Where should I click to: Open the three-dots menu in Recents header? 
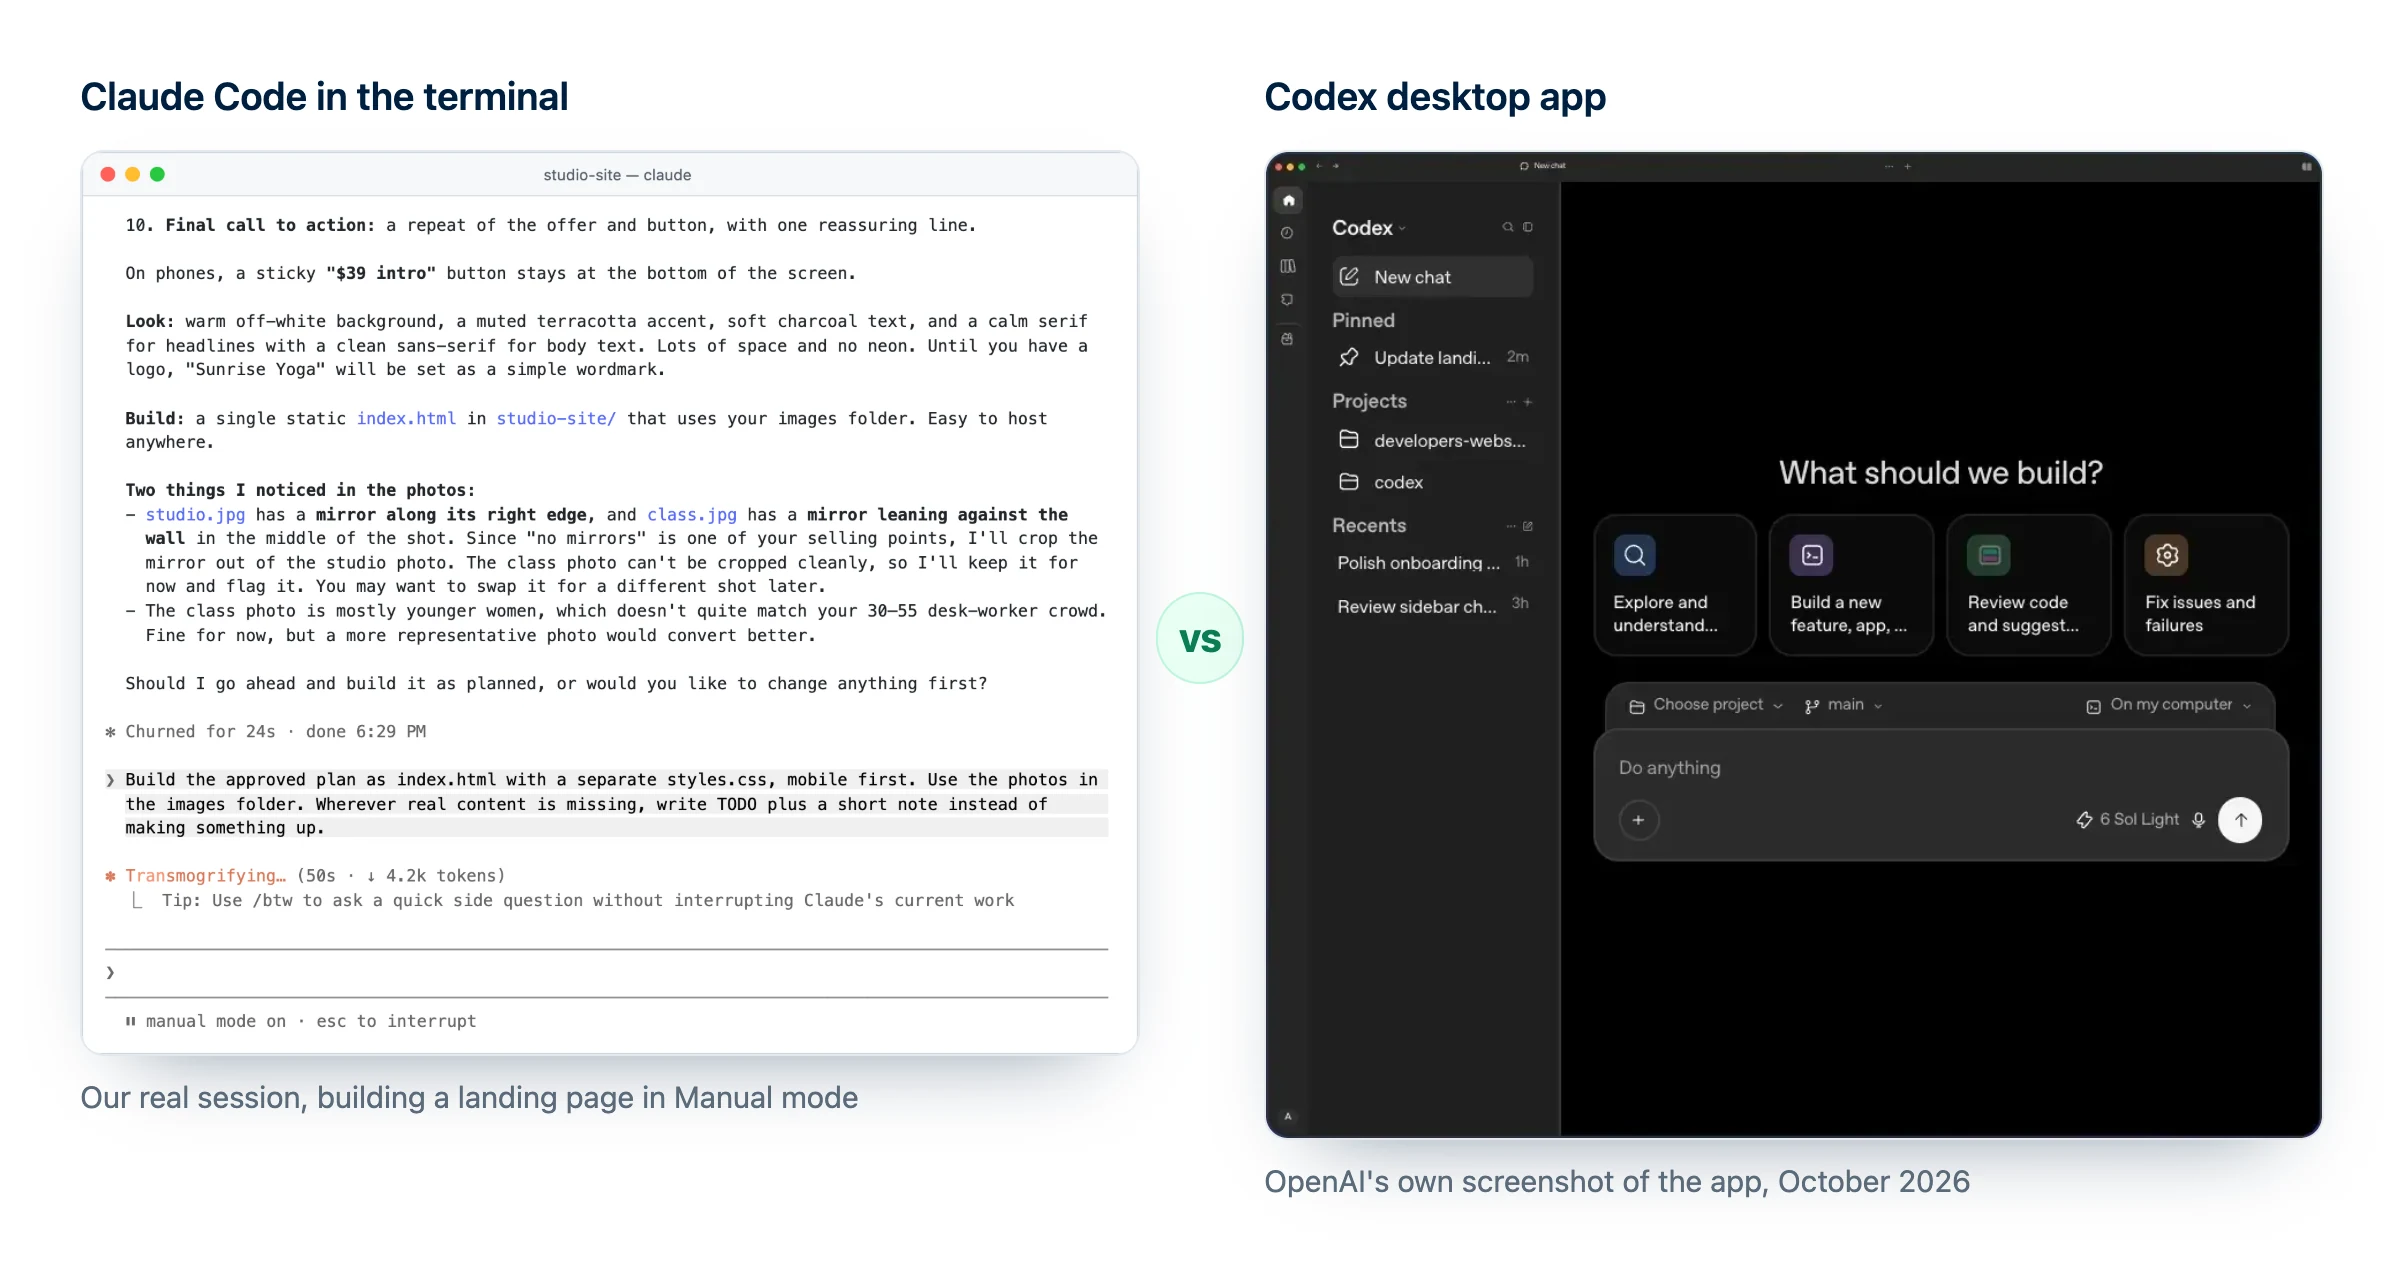click(1511, 526)
